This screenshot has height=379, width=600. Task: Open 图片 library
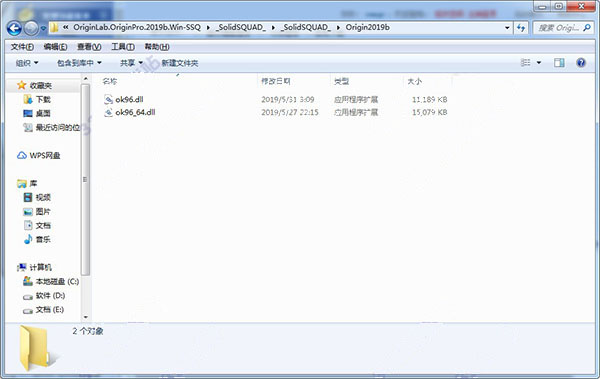pyautogui.click(x=43, y=211)
